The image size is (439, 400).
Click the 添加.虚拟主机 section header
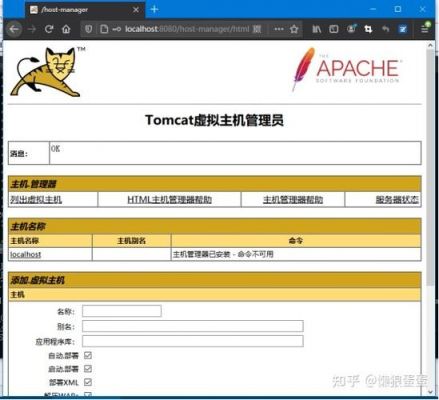click(215, 280)
